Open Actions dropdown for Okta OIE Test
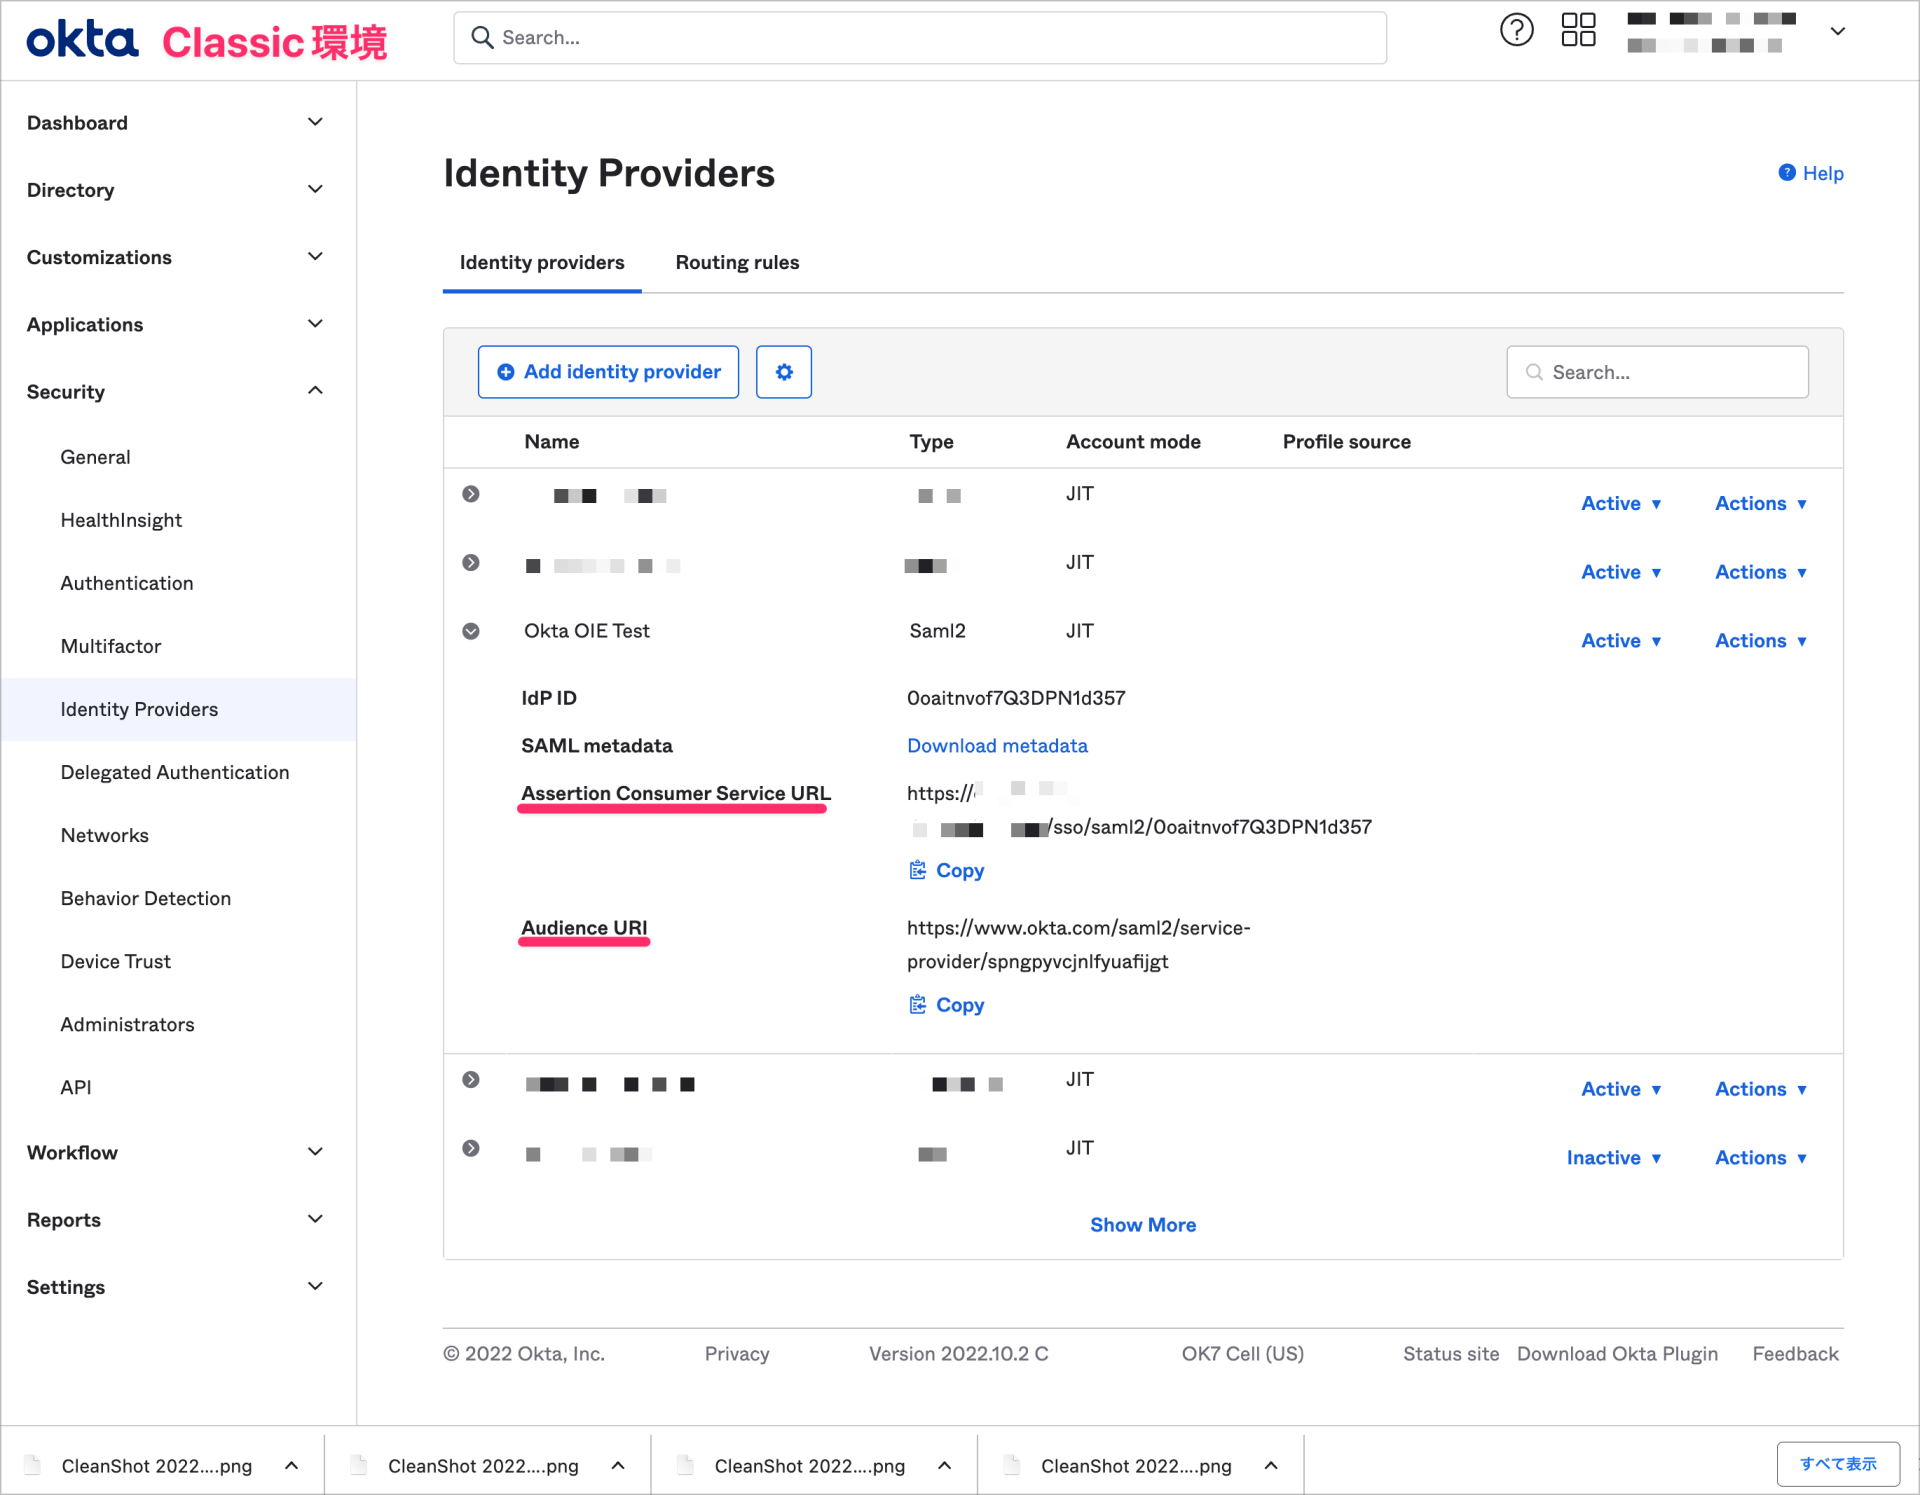 [x=1760, y=640]
